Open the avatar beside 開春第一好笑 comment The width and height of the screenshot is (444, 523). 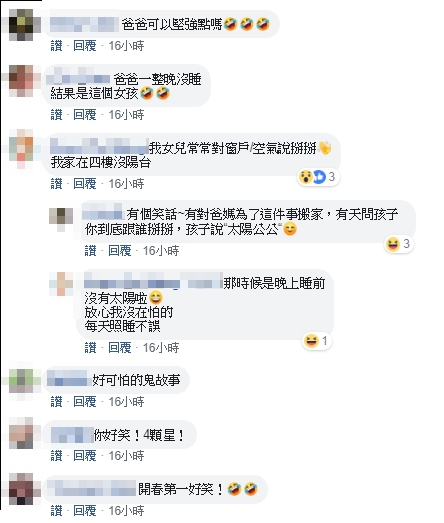[21, 489]
